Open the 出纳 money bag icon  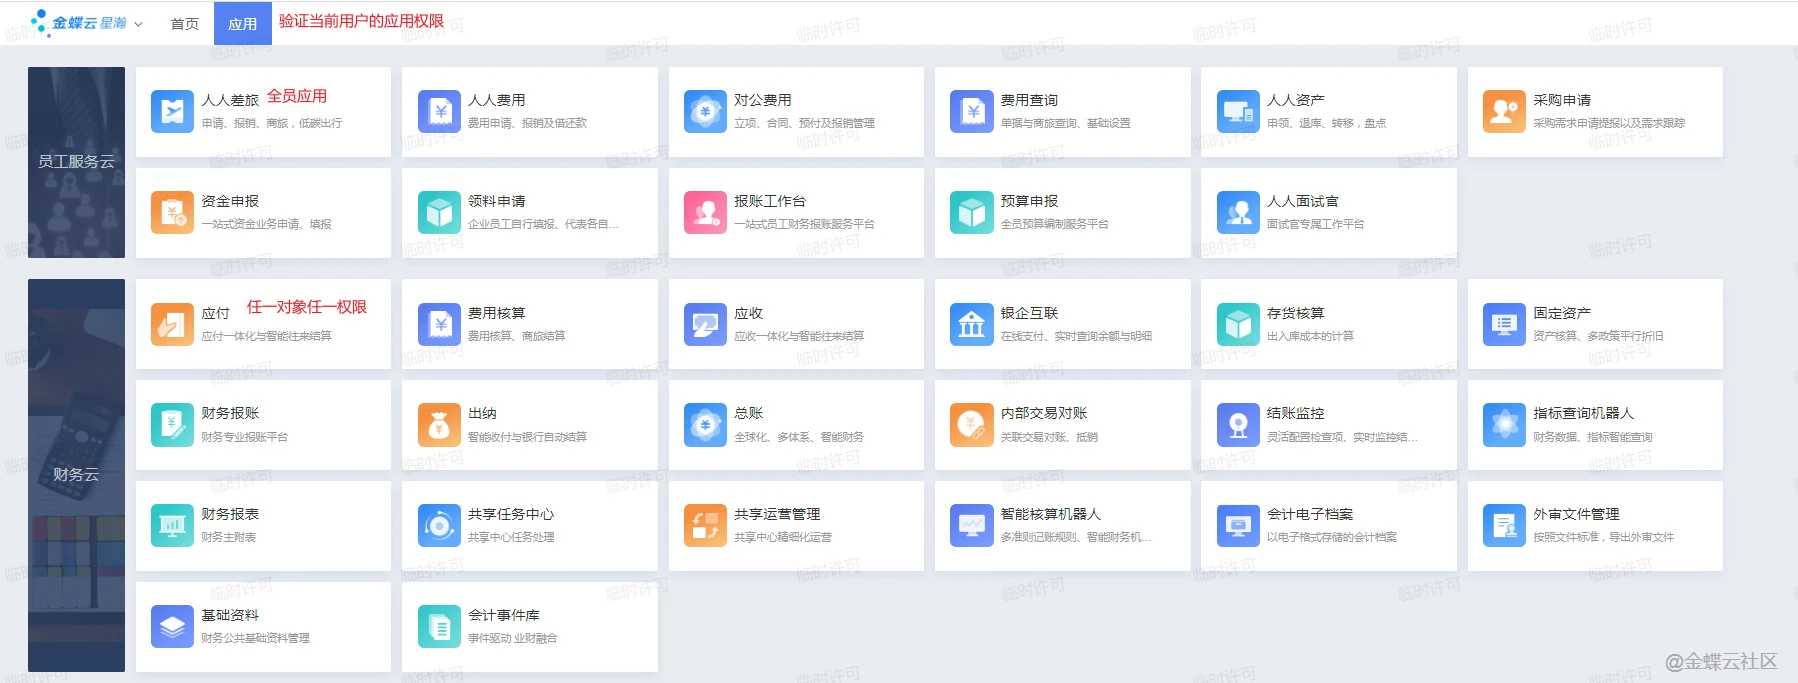pos(439,425)
